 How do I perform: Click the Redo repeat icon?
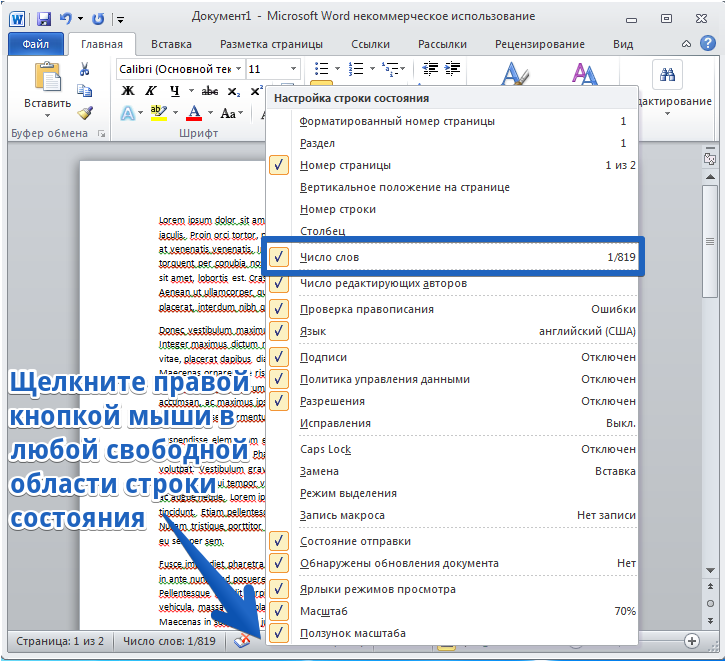pyautogui.click(x=98, y=19)
